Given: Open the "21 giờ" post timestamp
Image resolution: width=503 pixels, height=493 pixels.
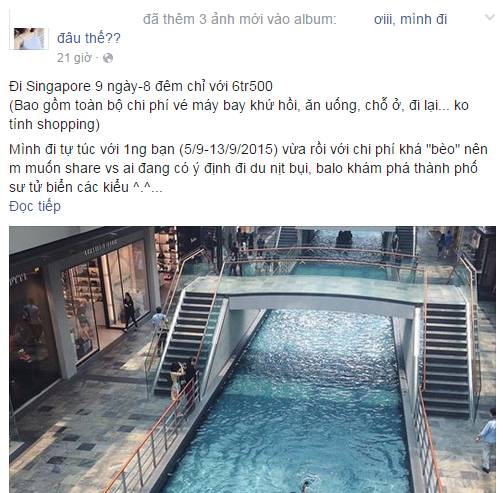Looking at the screenshot, I should pyautogui.click(x=74, y=58).
